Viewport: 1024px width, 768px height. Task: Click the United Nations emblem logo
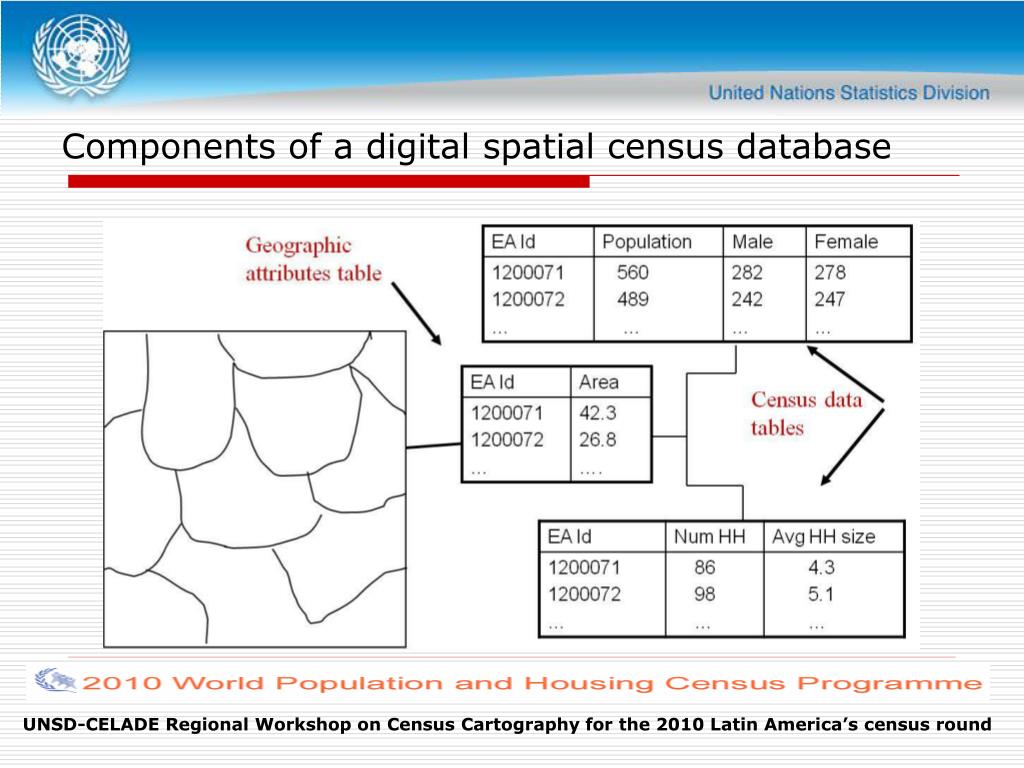click(81, 56)
